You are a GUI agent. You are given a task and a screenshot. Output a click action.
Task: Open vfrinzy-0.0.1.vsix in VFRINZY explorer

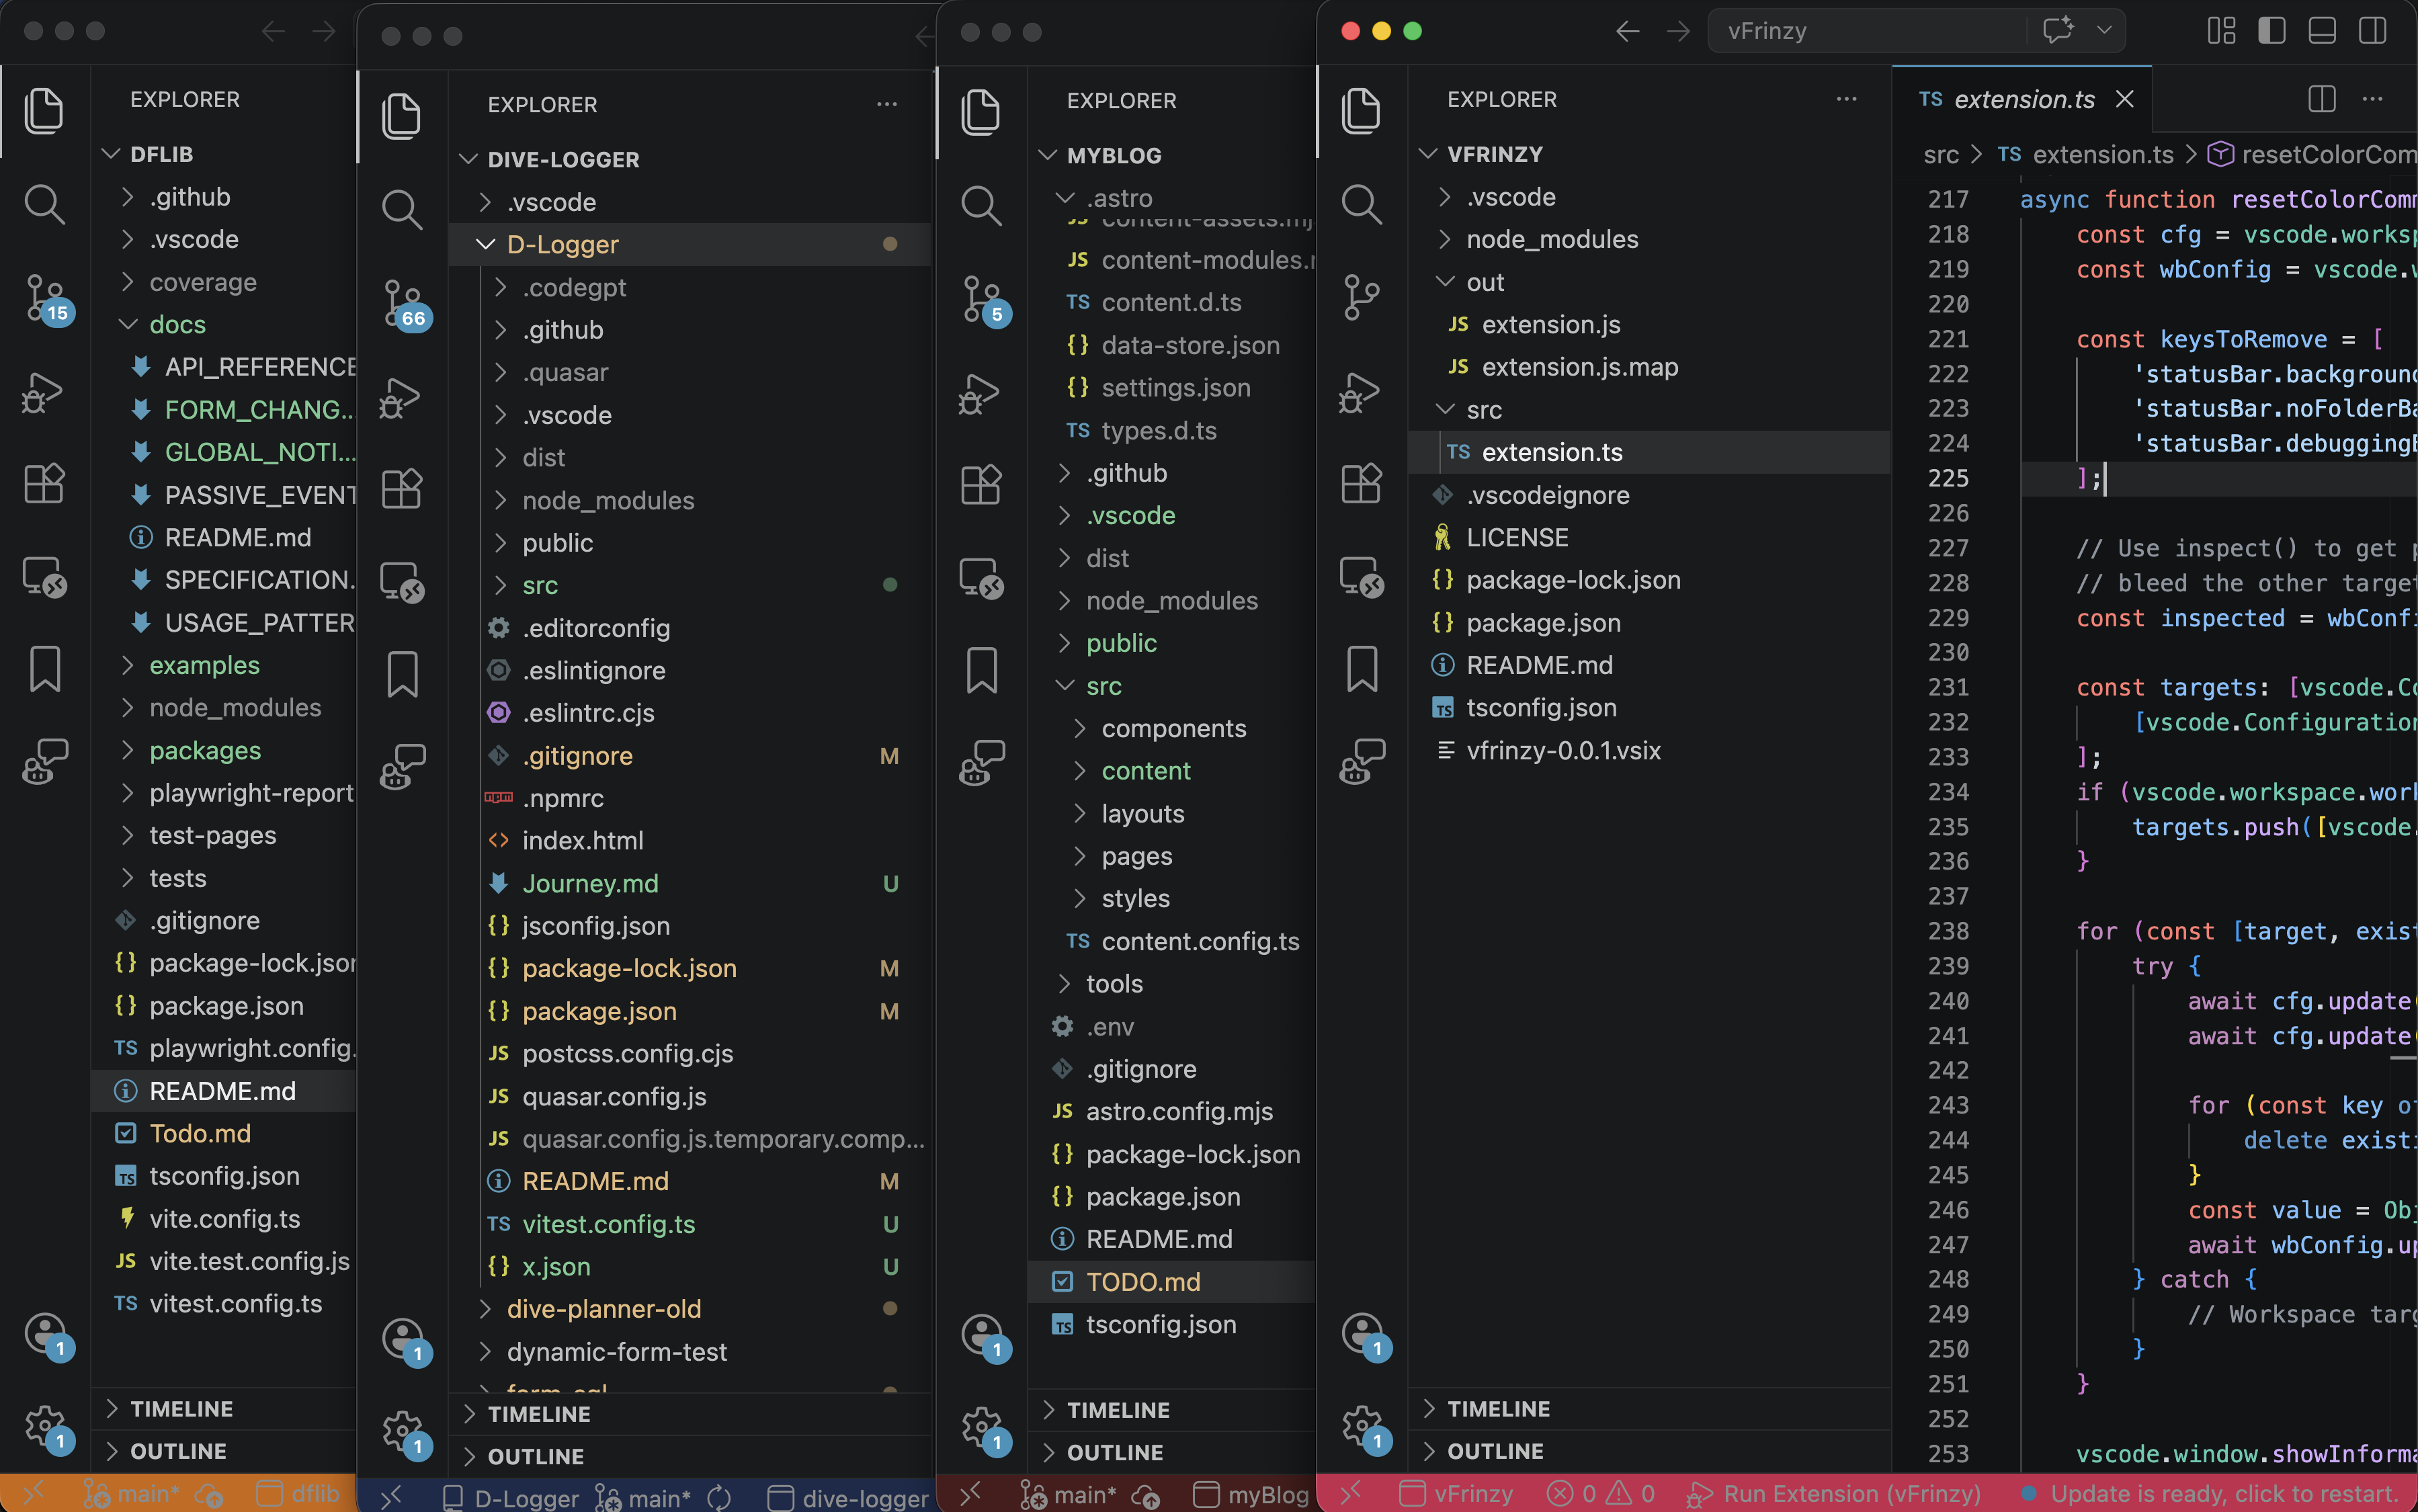click(x=1649, y=750)
